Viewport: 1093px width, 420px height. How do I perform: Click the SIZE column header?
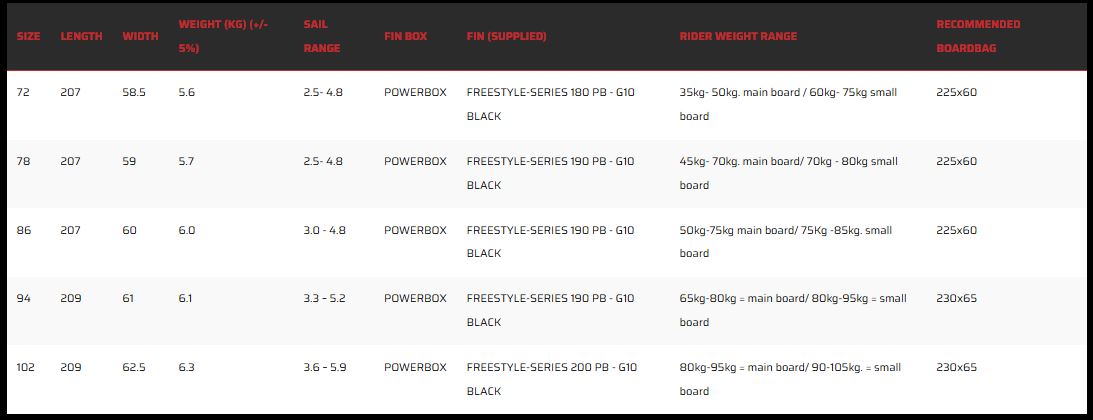(x=29, y=36)
